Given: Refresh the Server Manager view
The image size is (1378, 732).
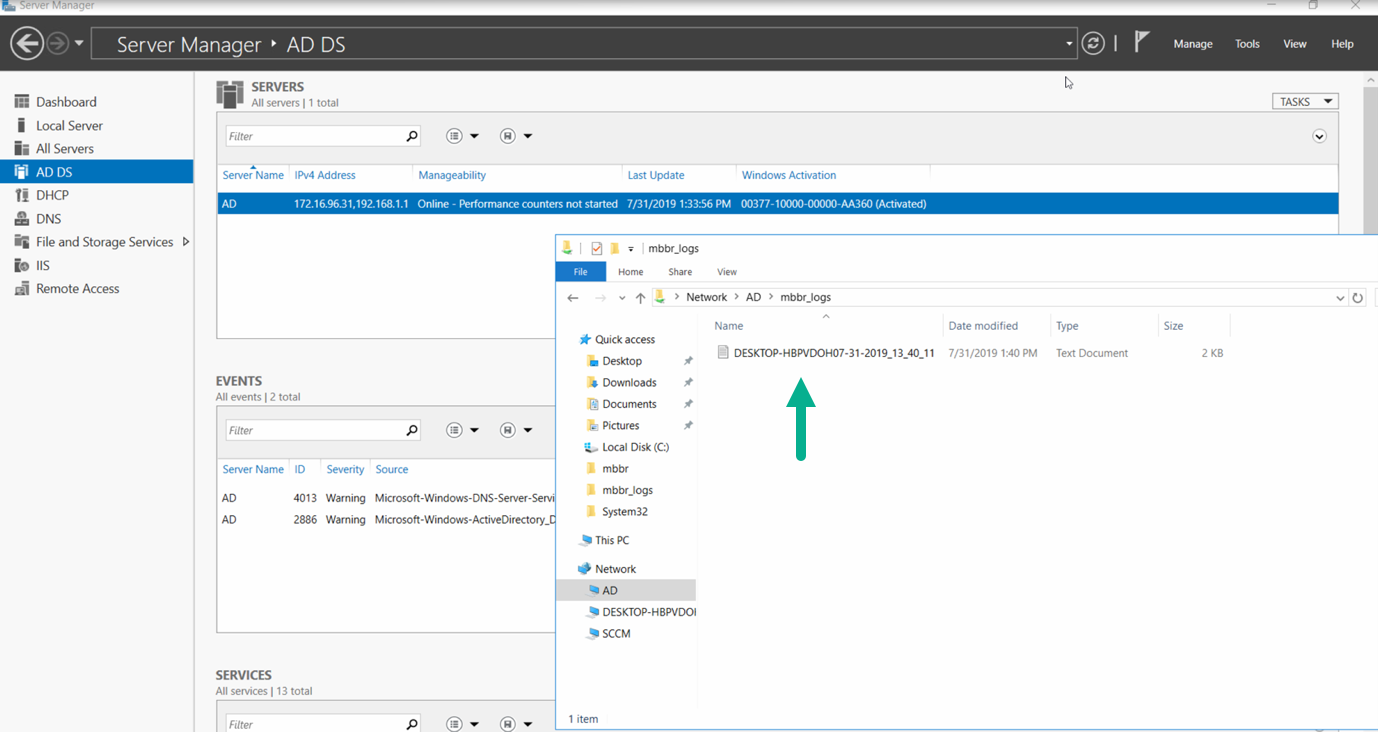Looking at the screenshot, I should point(1093,43).
